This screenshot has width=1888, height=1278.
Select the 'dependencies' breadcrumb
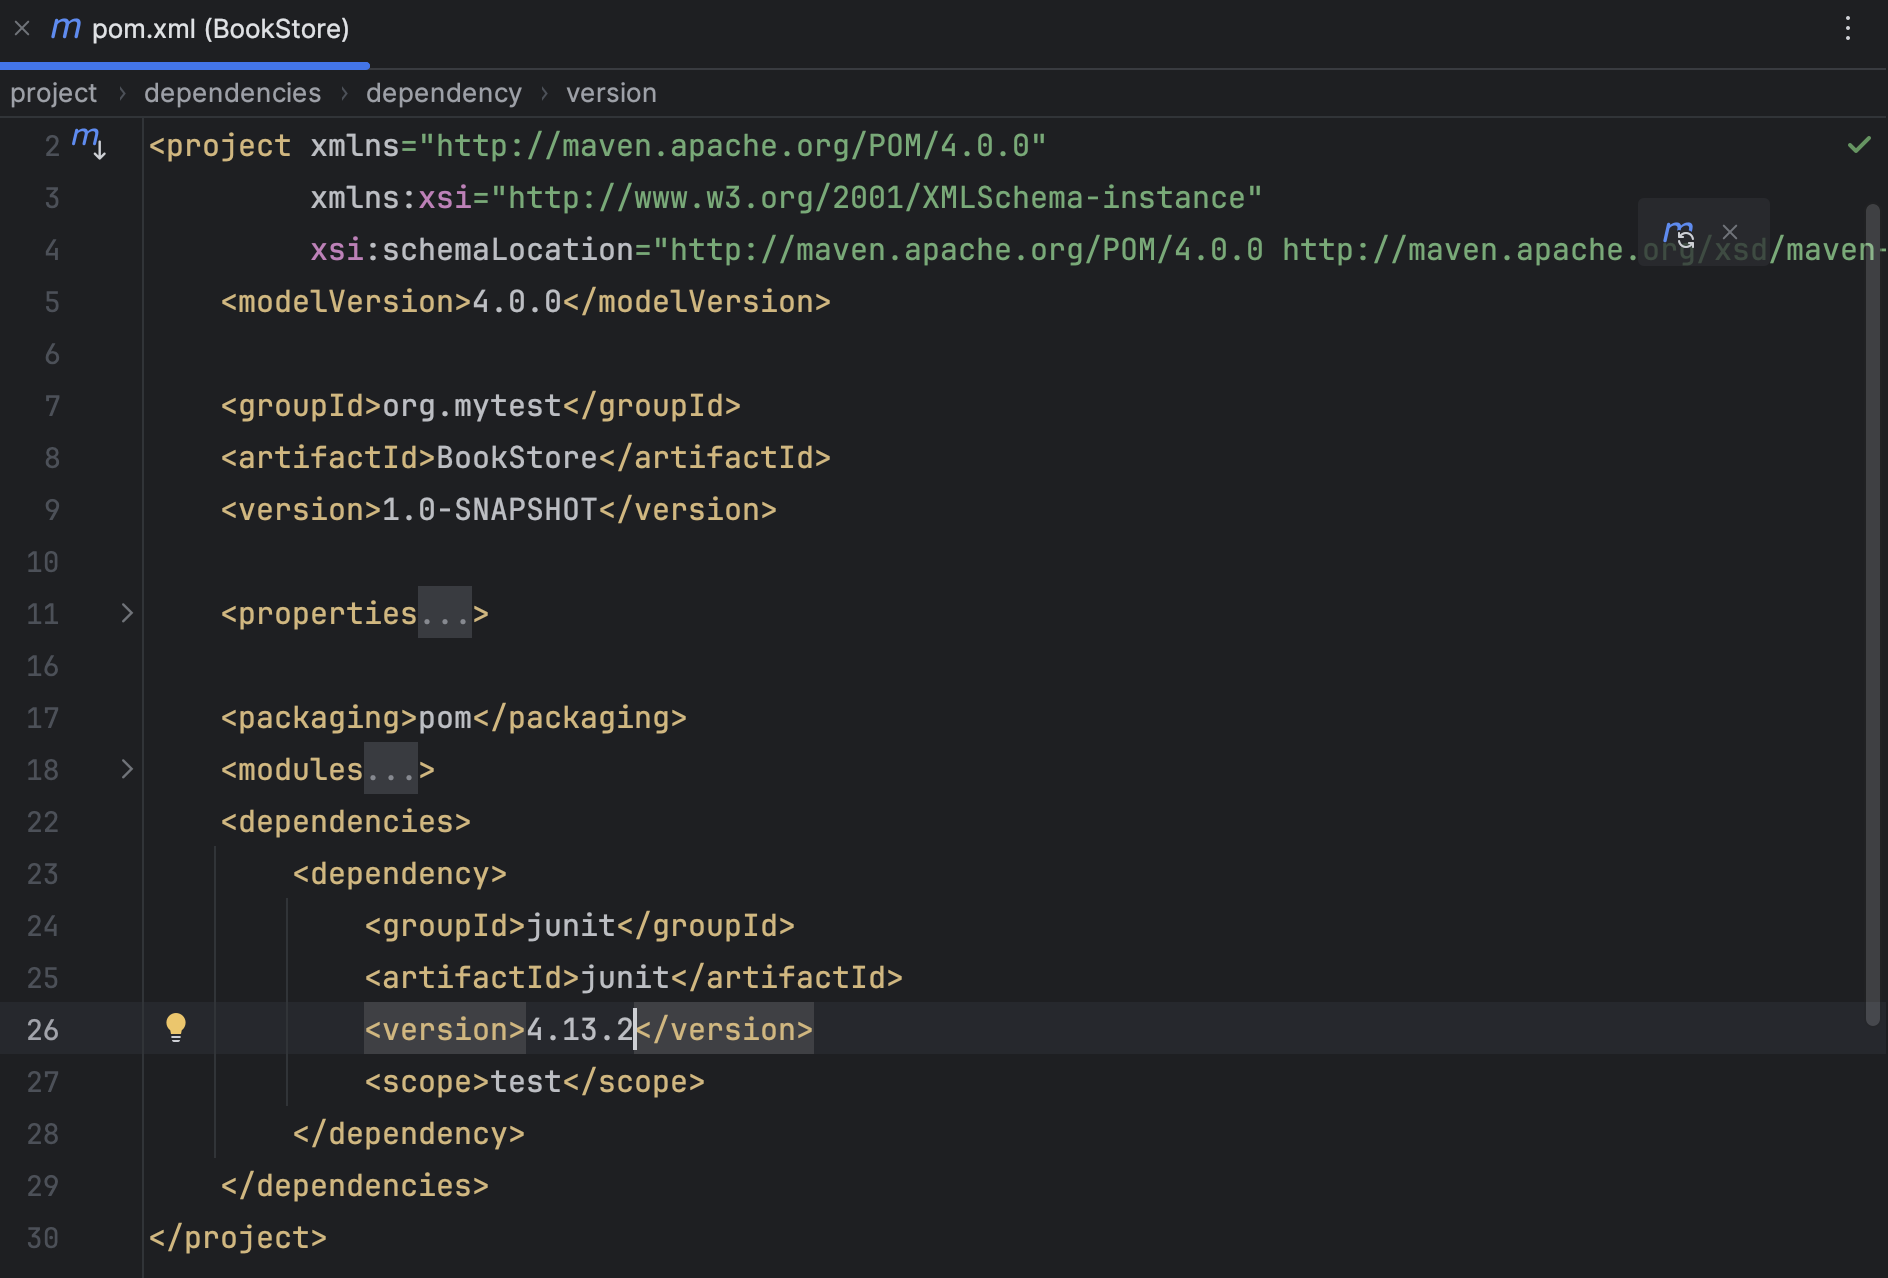[232, 92]
